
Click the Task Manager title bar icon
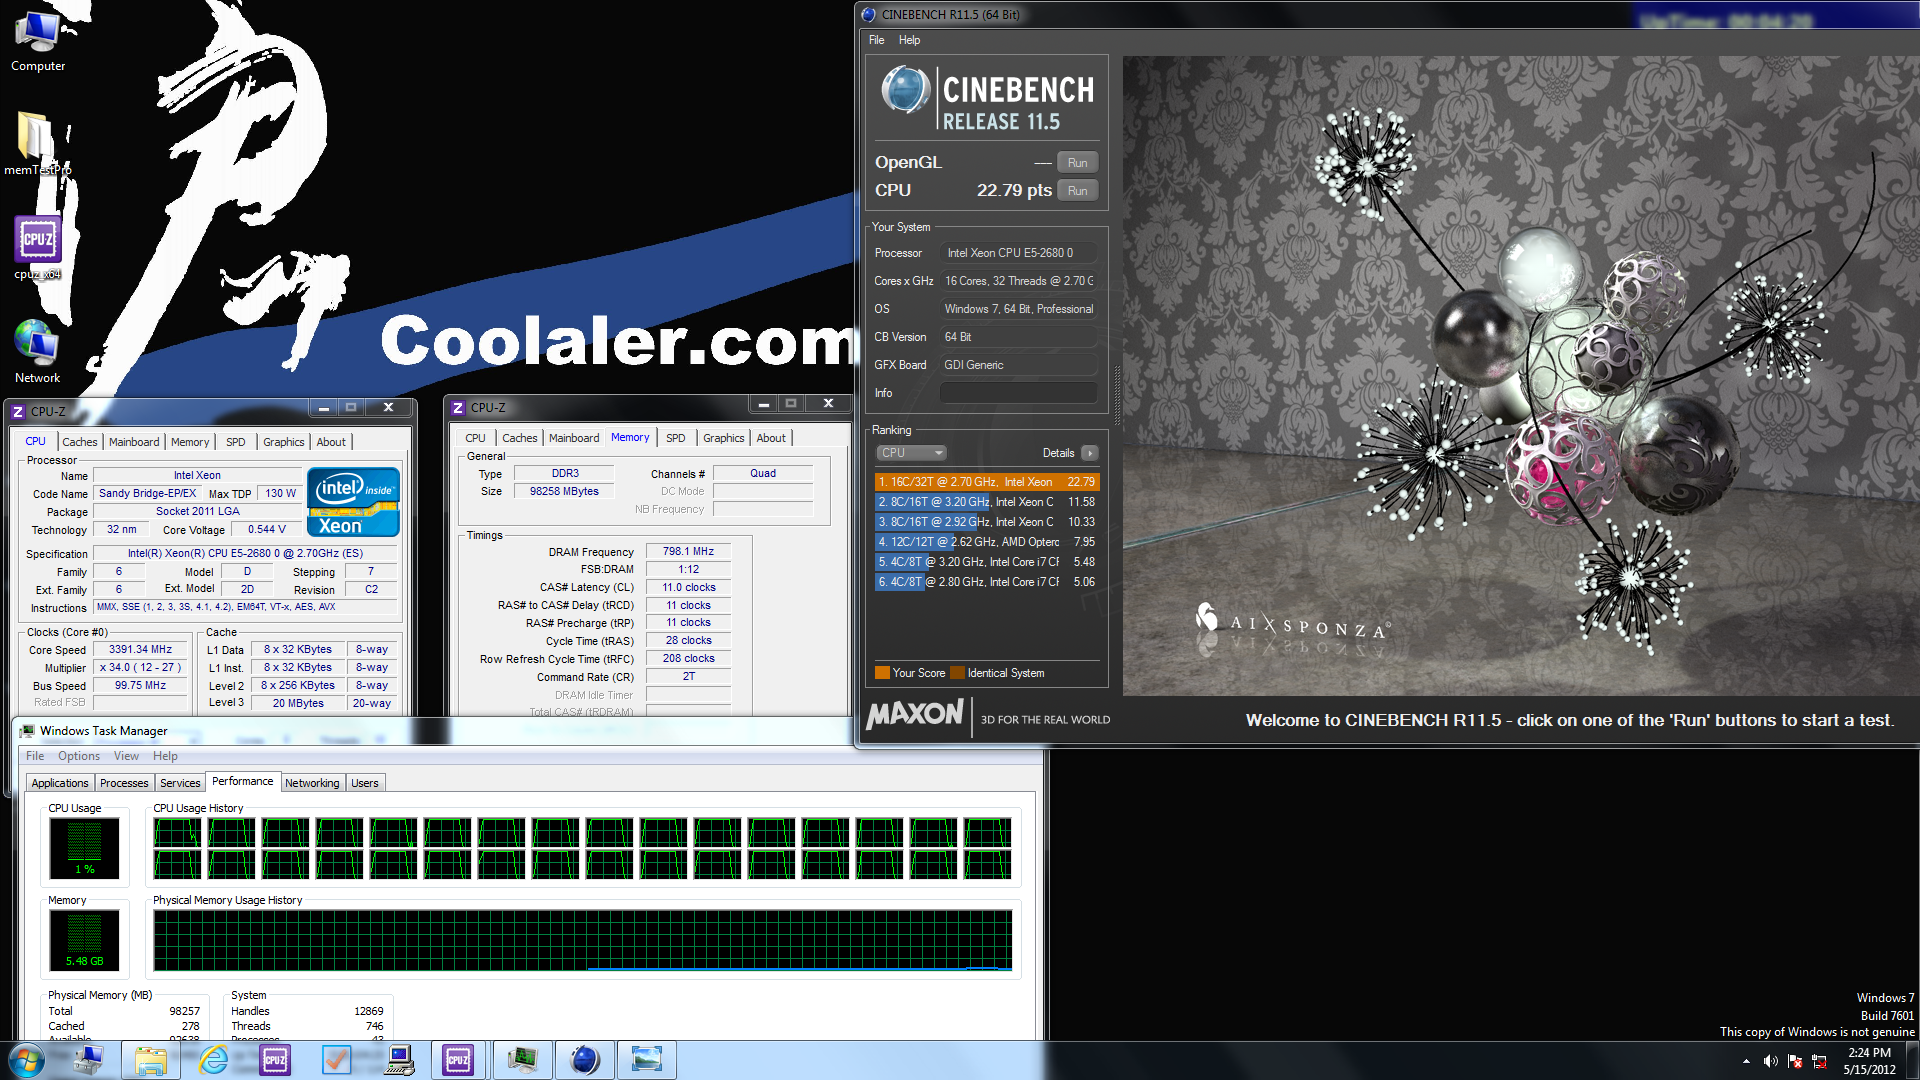click(27, 731)
